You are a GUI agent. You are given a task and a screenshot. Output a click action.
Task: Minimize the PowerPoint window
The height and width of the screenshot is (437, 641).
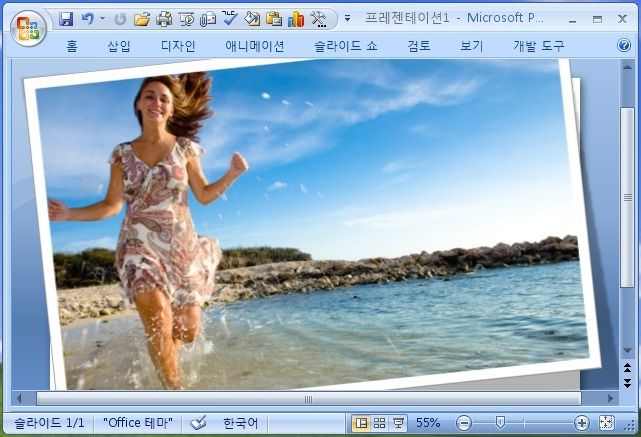coord(573,20)
